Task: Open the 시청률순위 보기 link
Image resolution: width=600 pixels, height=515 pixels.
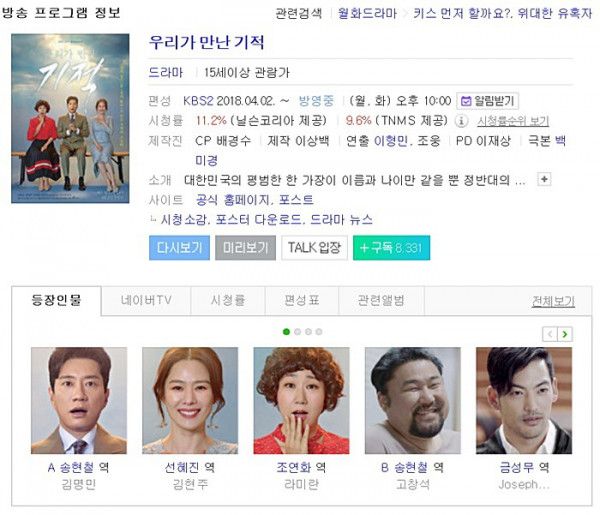Action: [513, 121]
